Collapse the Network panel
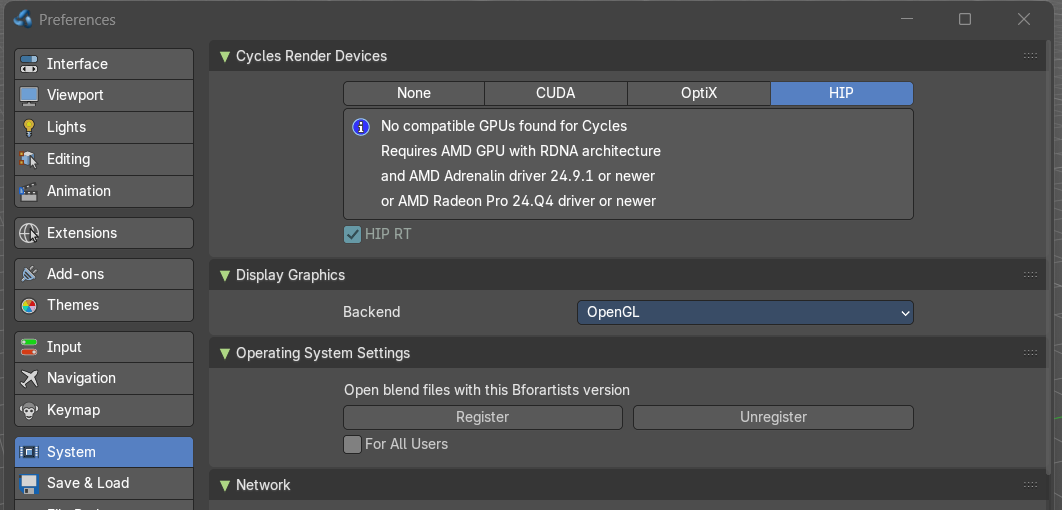This screenshot has height=510, width=1062. click(225, 485)
